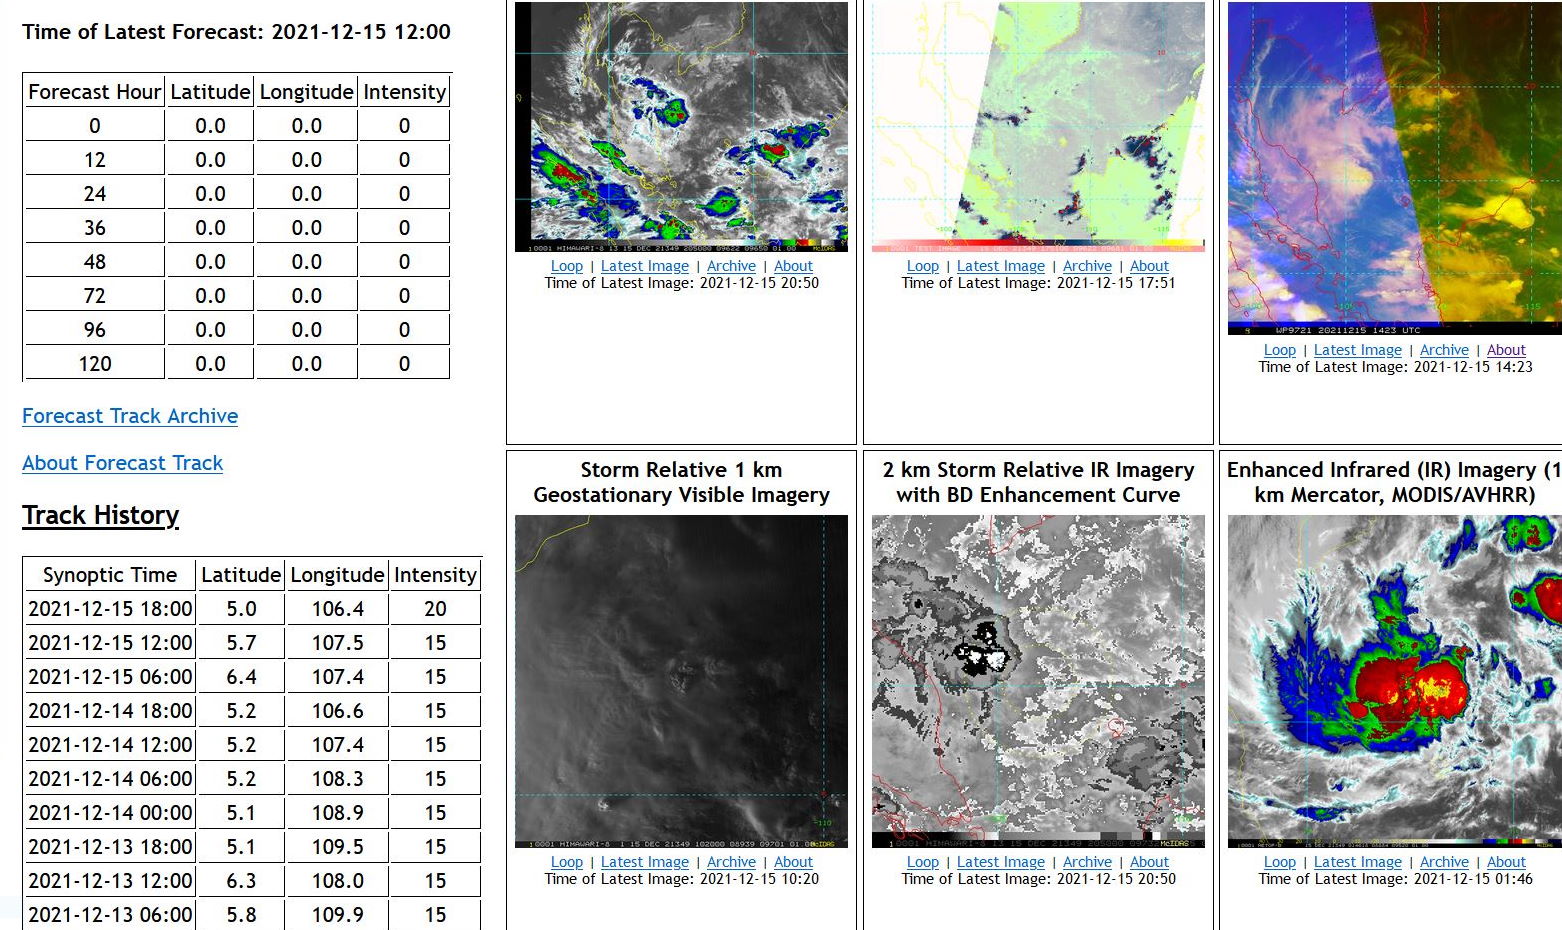
Task: Click the Enhanced Infrared MODIS storm thumbnail
Action: coord(1390,680)
